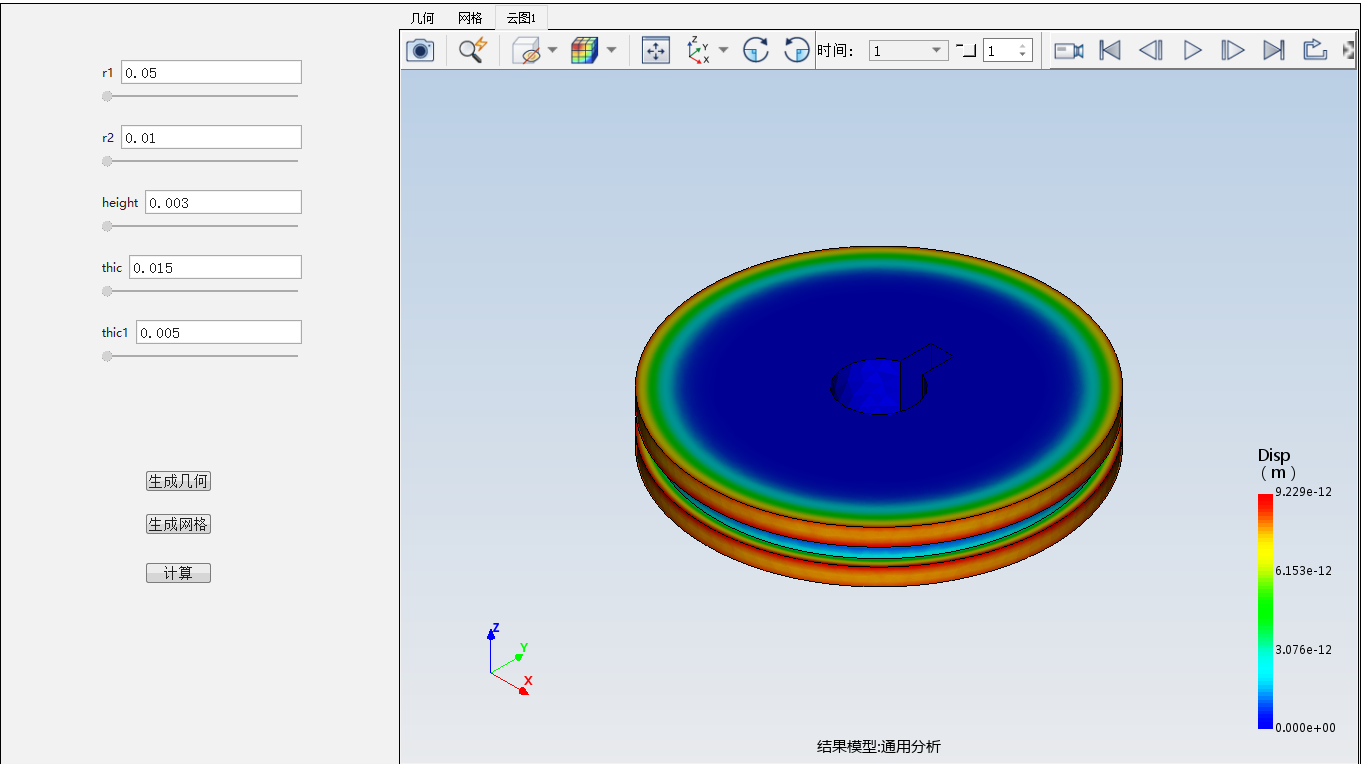Click the rotate clockwise icon
The height and width of the screenshot is (764, 1361).
[x=756, y=50]
